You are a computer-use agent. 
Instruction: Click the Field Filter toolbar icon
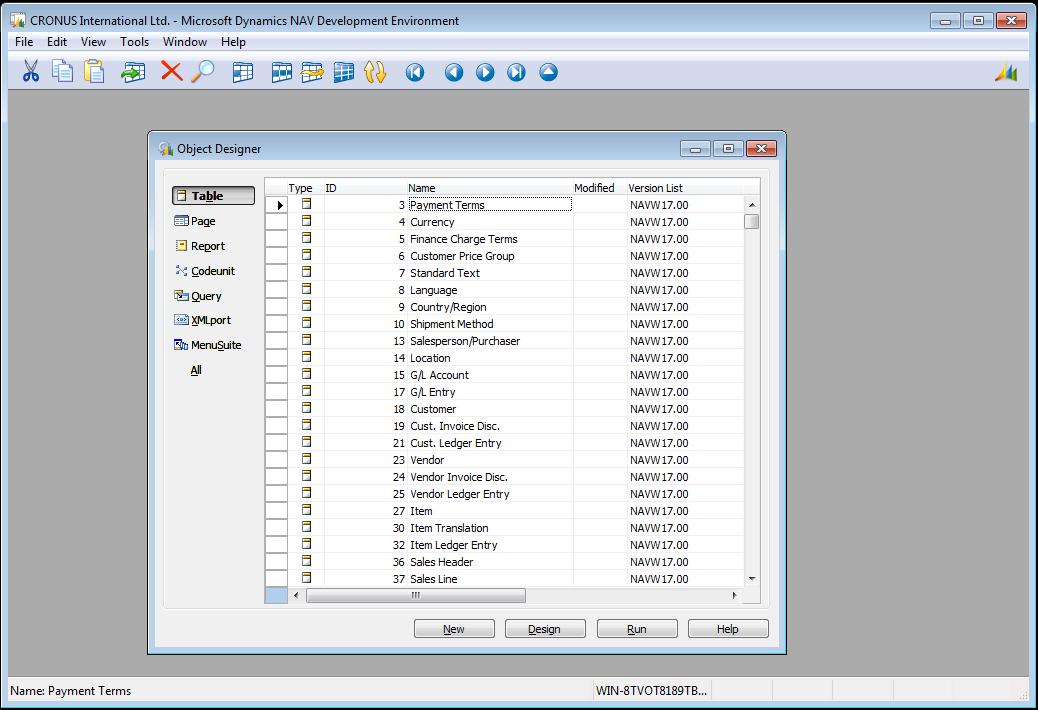point(281,72)
